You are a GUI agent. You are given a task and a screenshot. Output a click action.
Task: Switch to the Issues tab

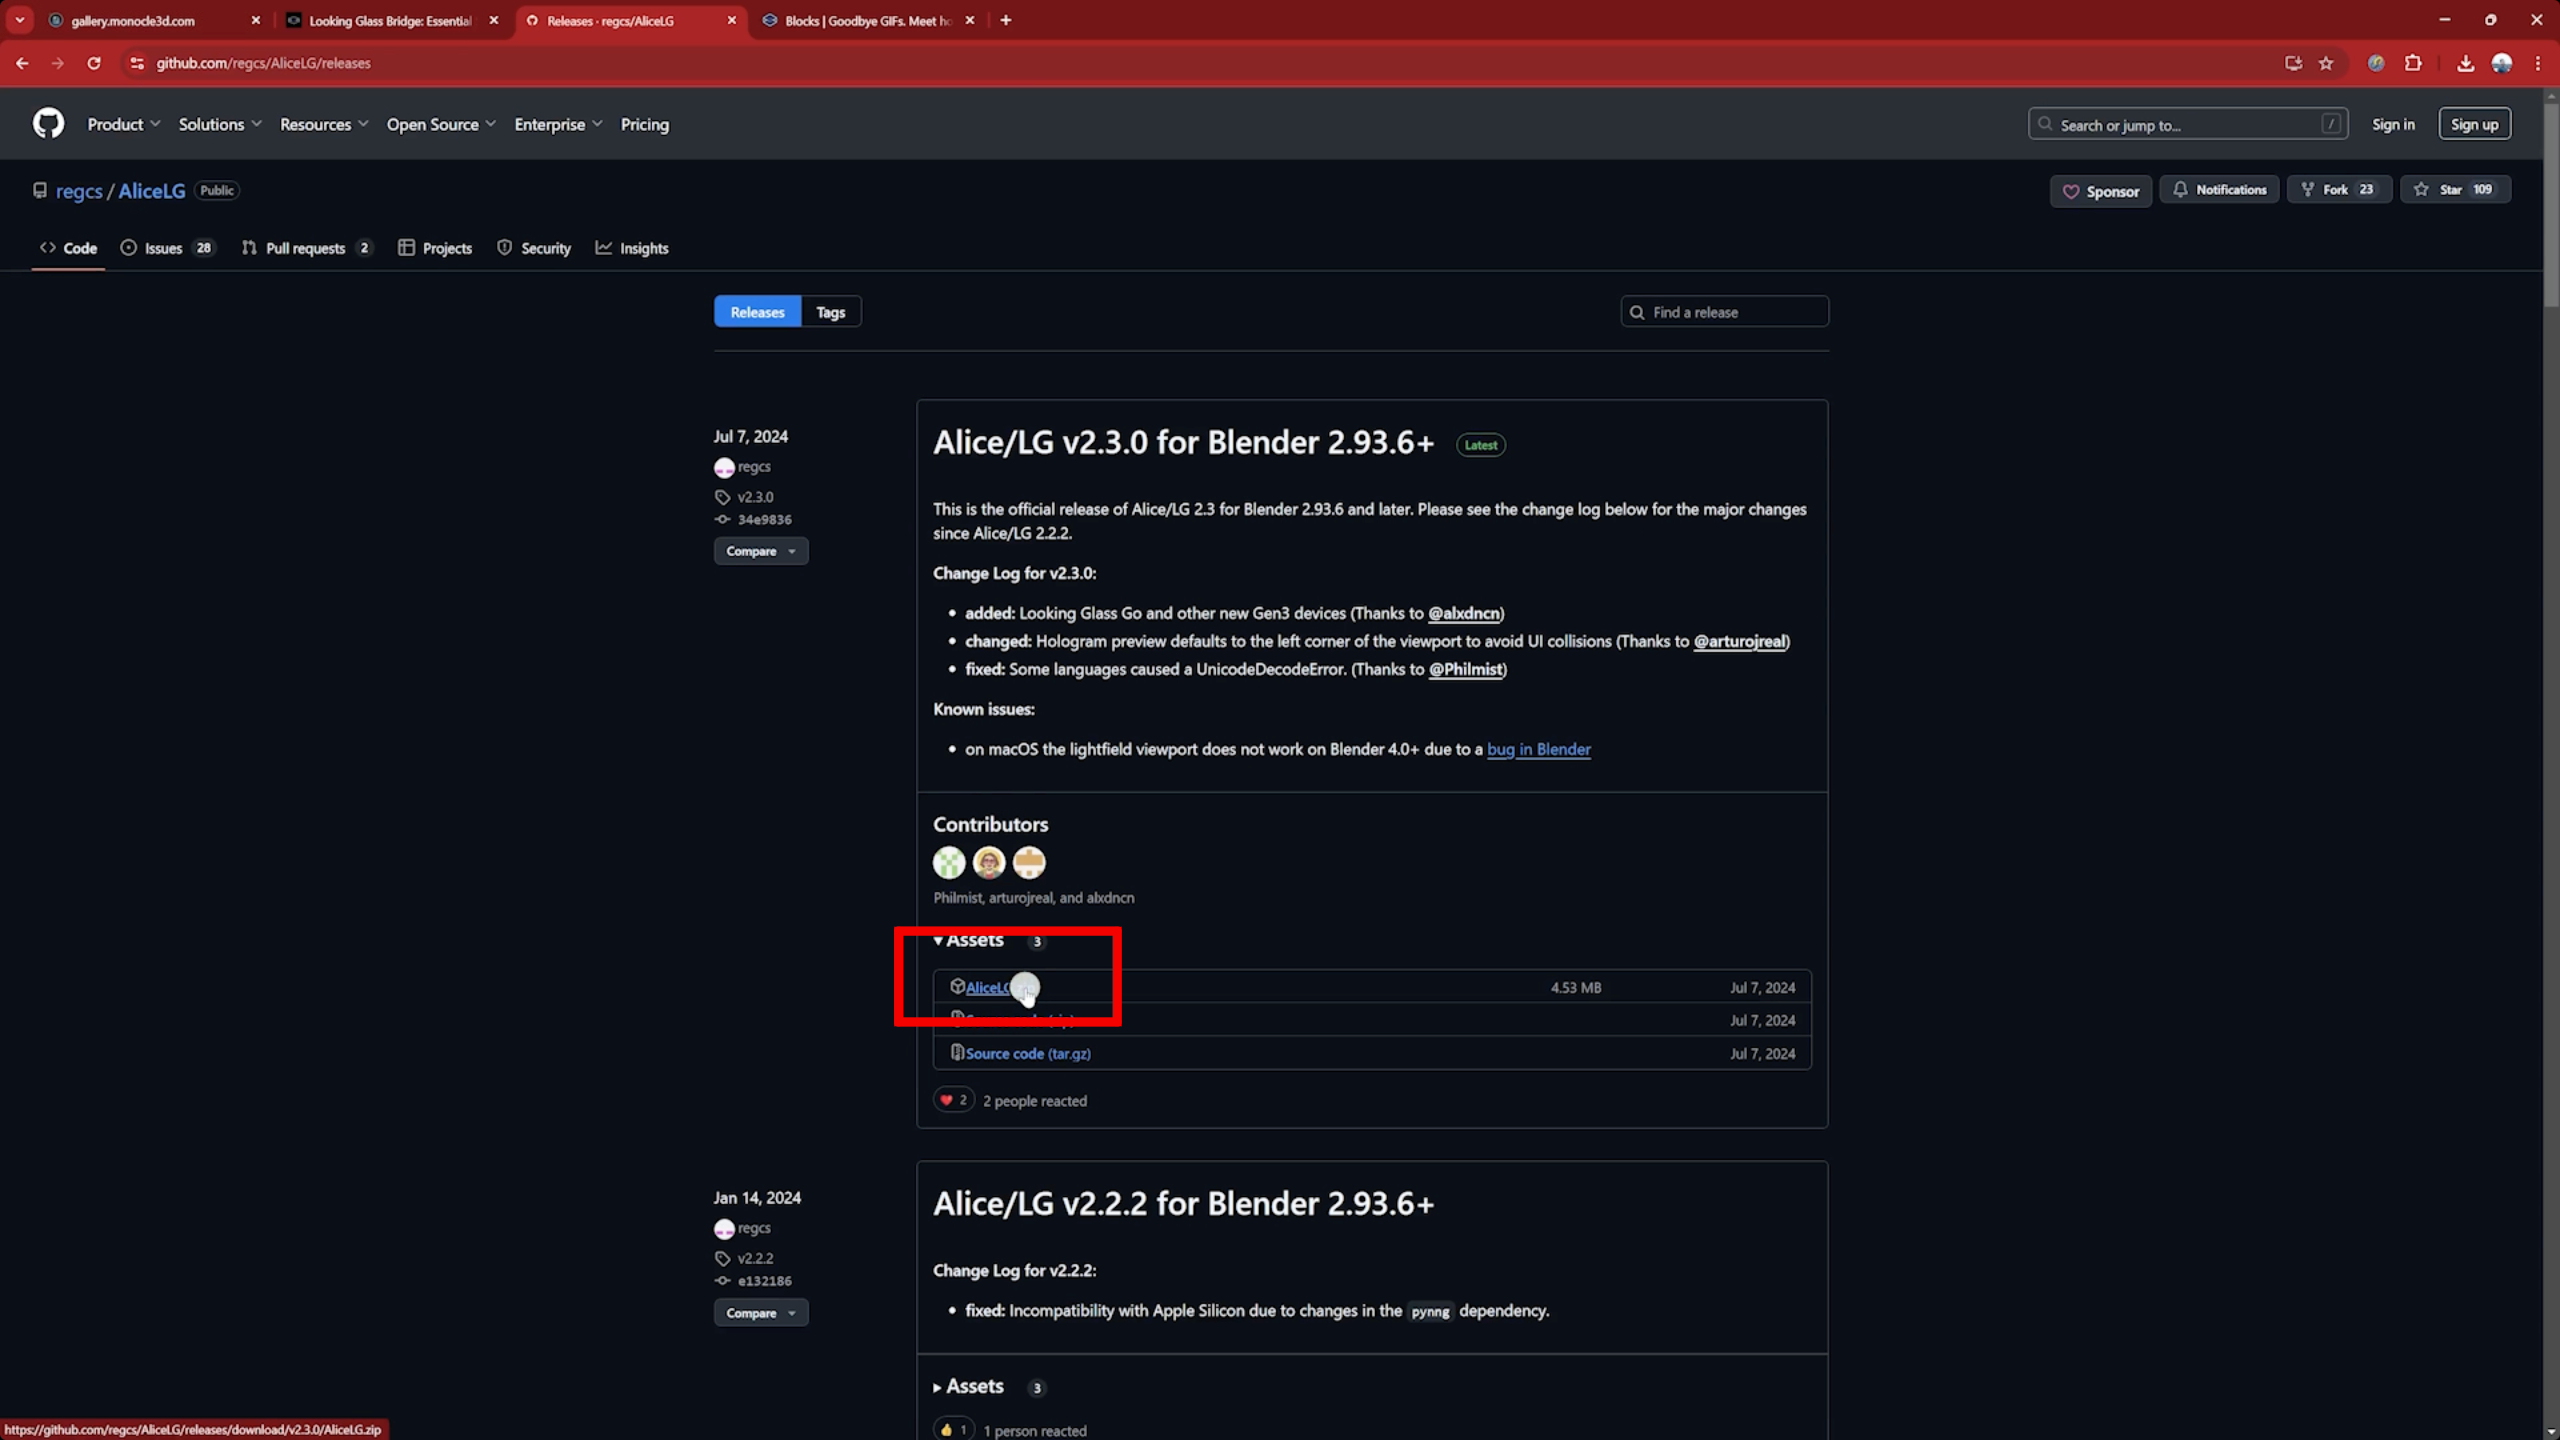coord(163,247)
